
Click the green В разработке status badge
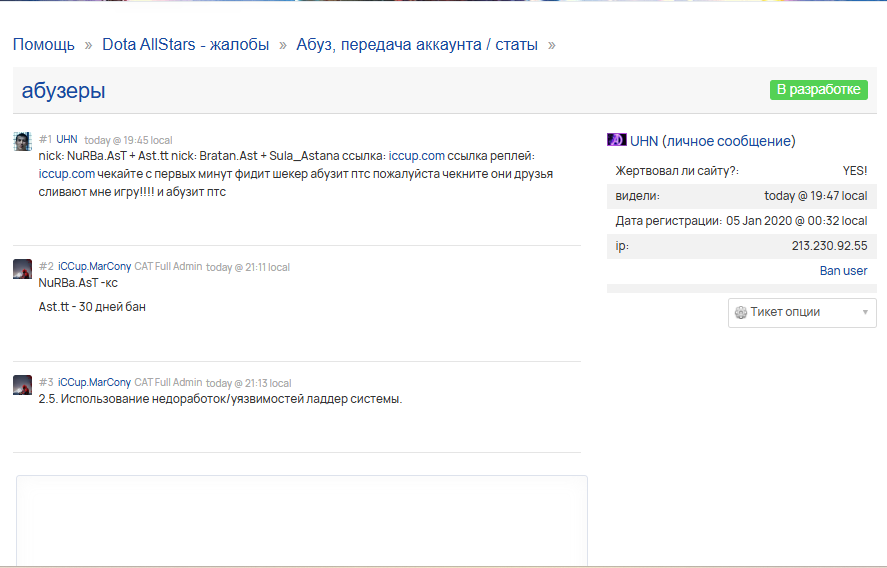click(819, 89)
